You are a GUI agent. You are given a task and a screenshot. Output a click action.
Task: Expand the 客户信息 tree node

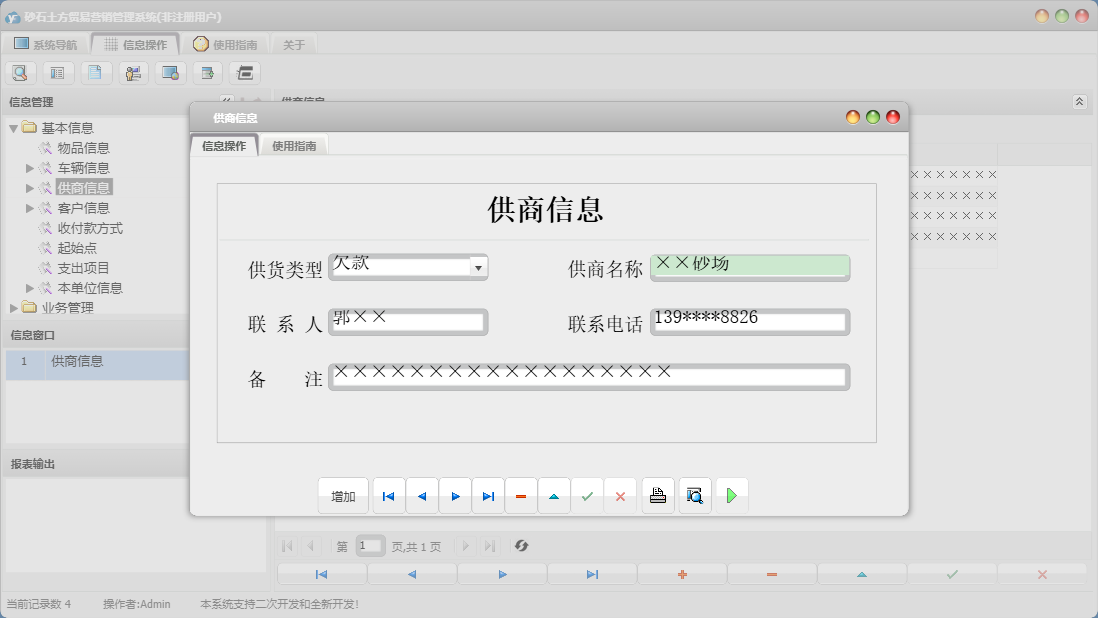click(31, 207)
